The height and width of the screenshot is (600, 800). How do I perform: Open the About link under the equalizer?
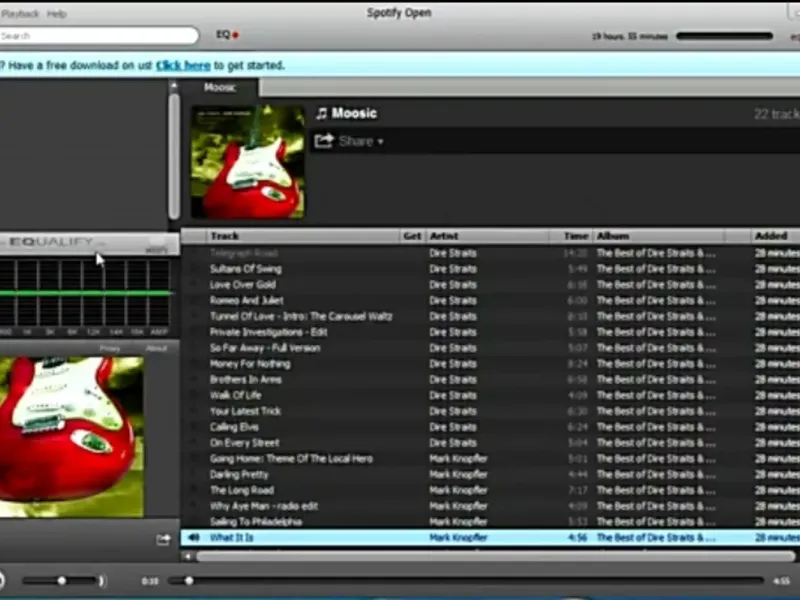click(x=156, y=348)
